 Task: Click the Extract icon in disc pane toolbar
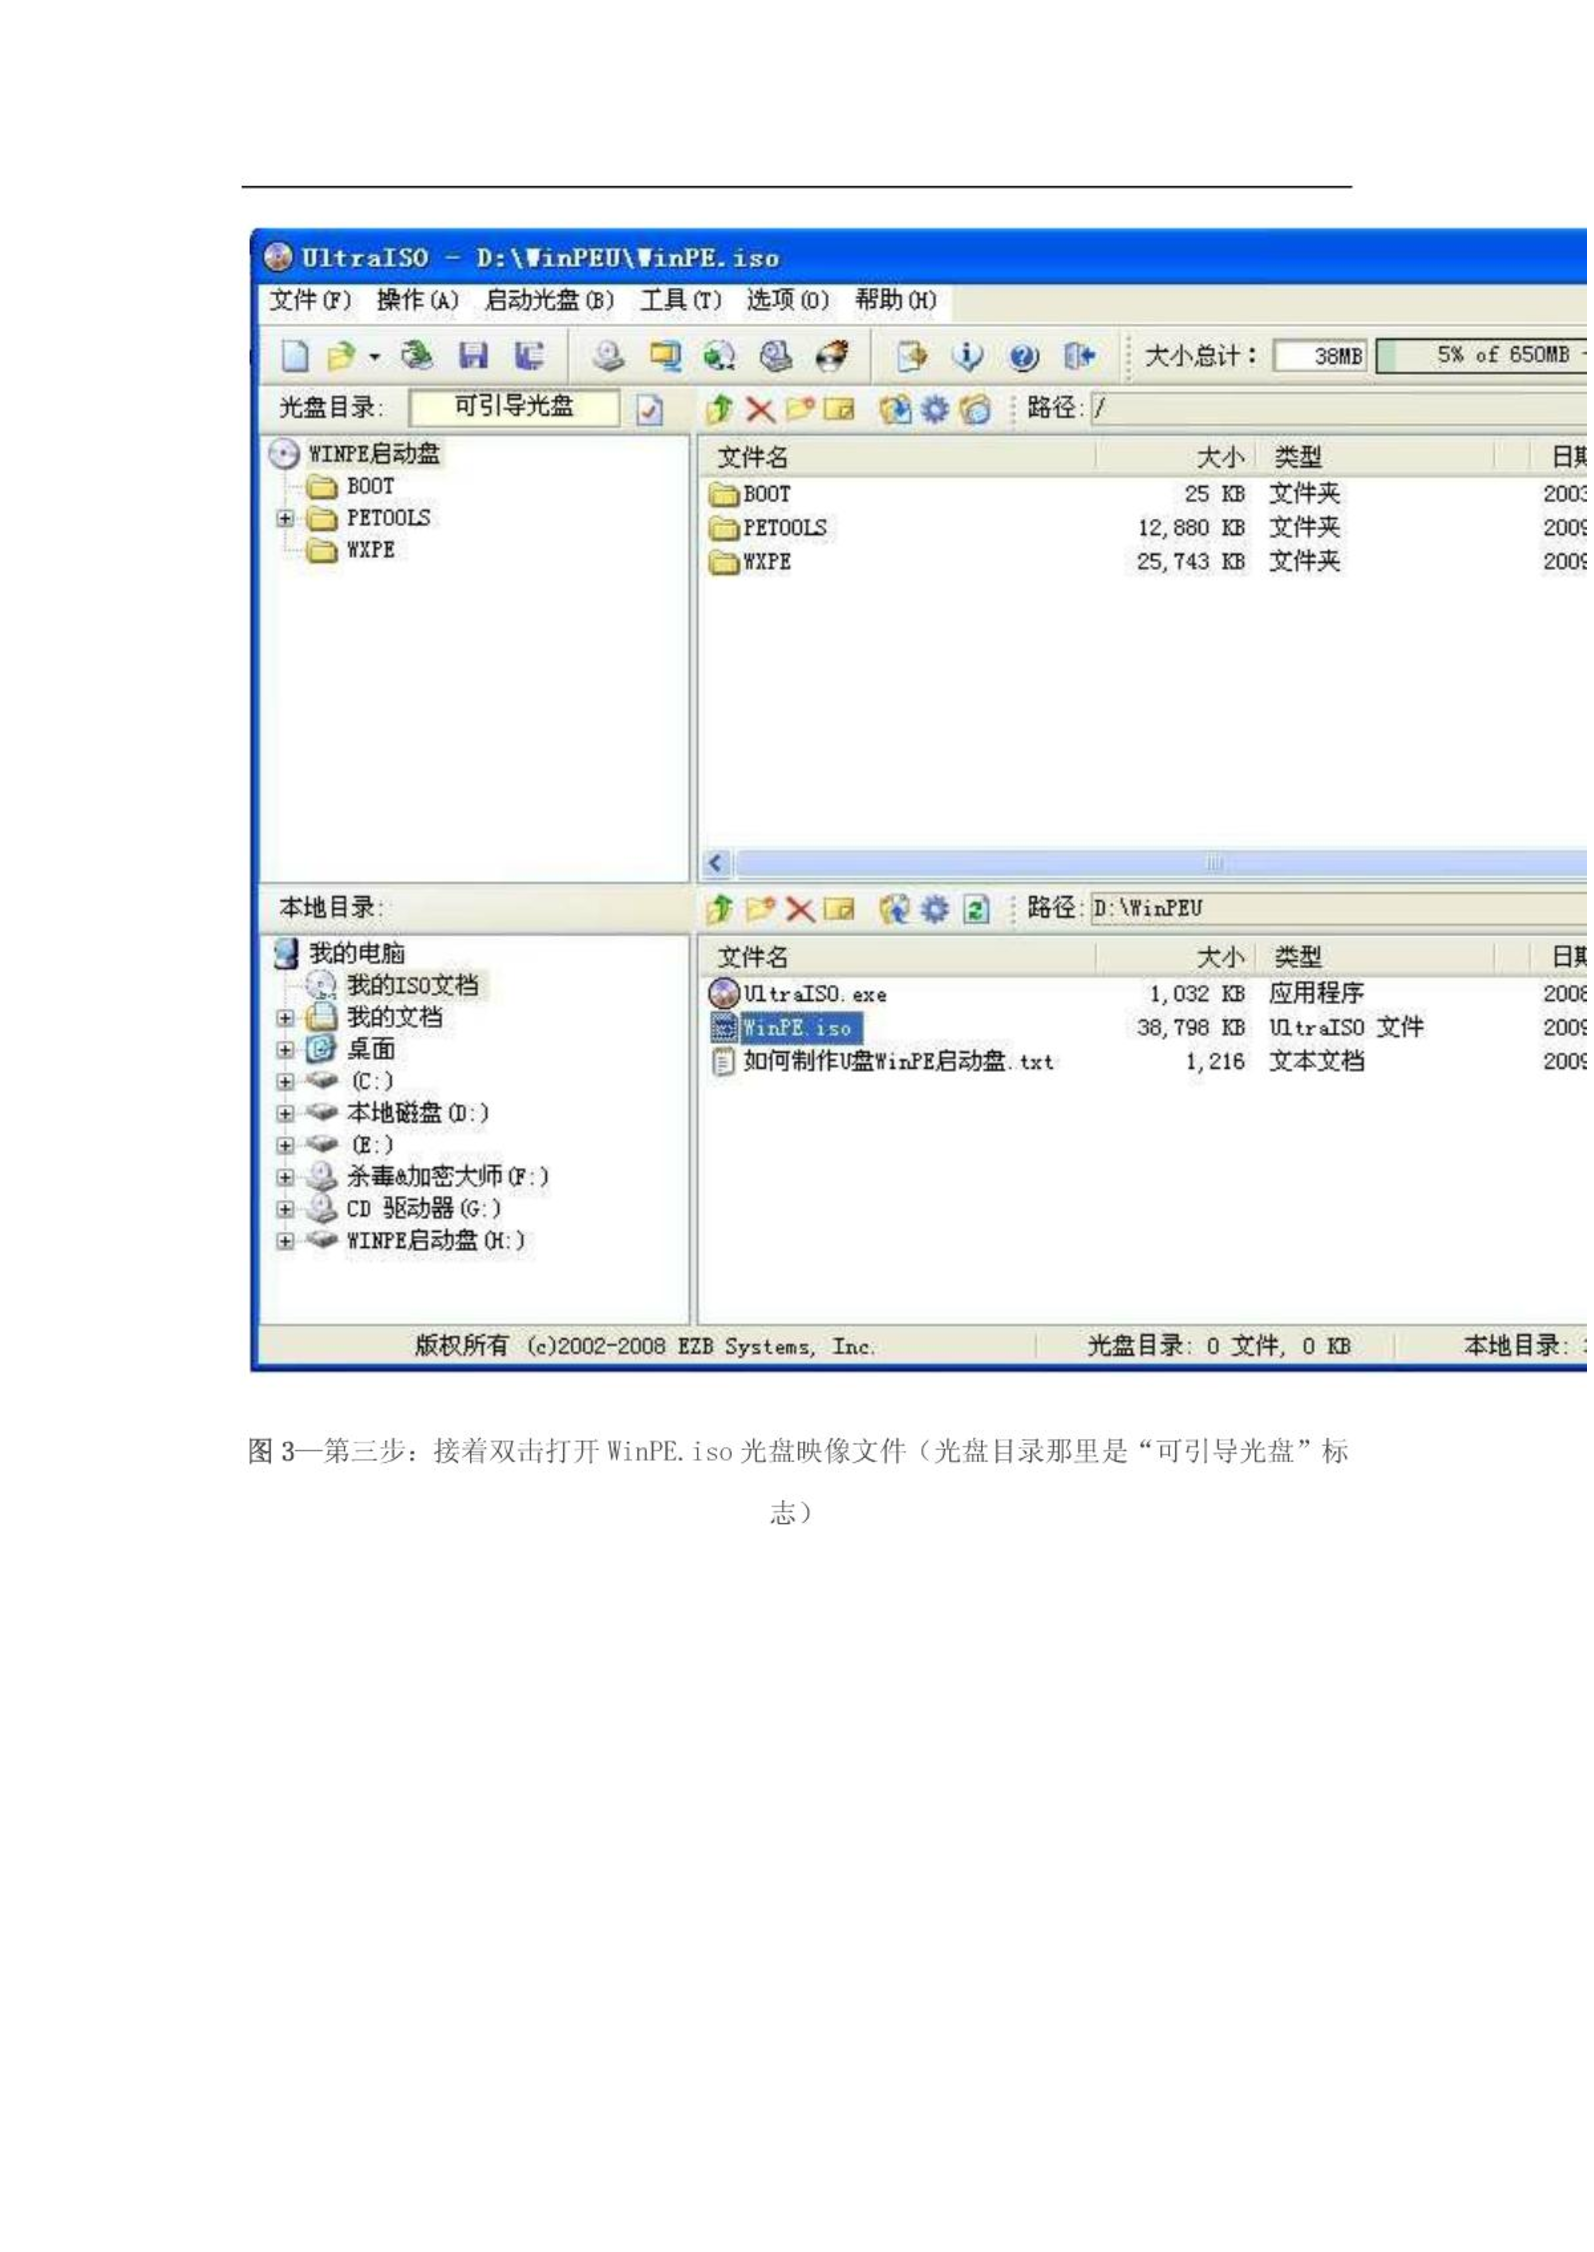coord(896,410)
